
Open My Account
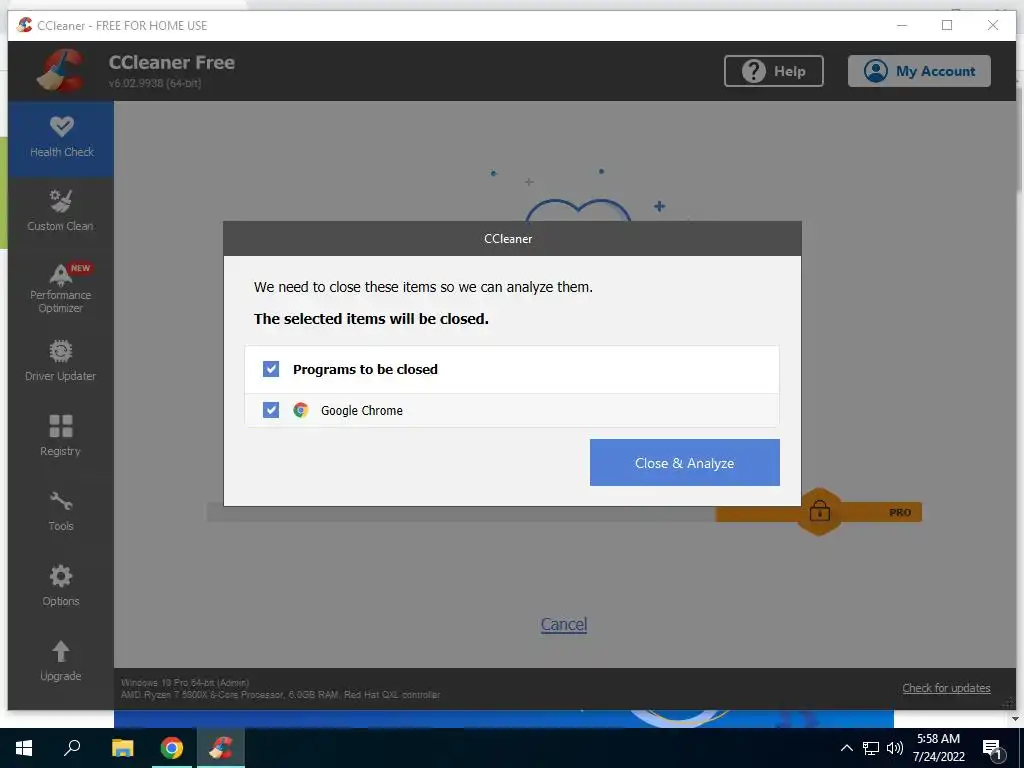click(919, 71)
